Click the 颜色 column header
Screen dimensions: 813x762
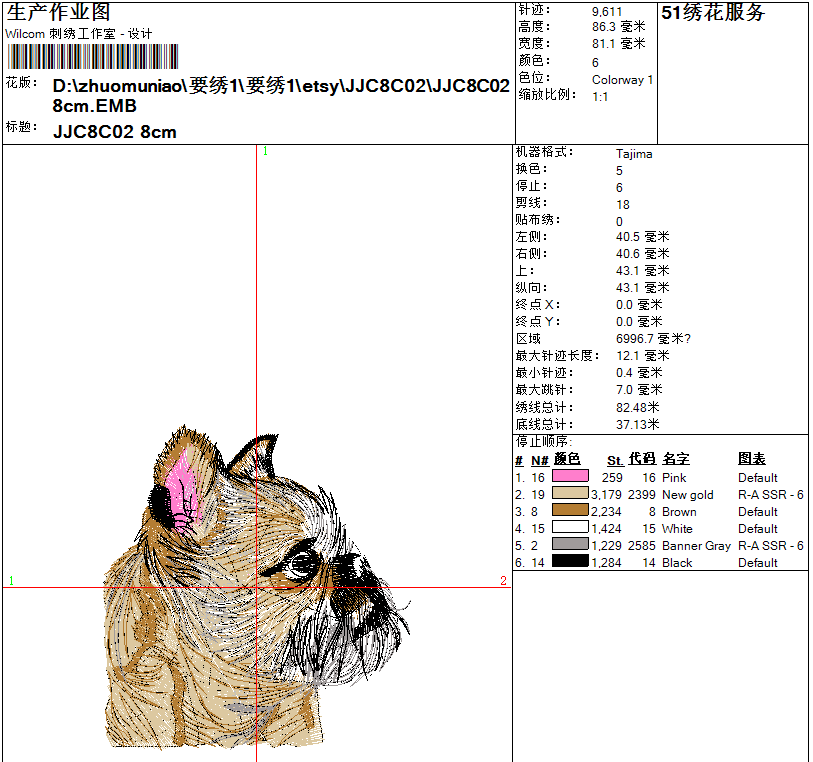pyautogui.click(x=567, y=459)
